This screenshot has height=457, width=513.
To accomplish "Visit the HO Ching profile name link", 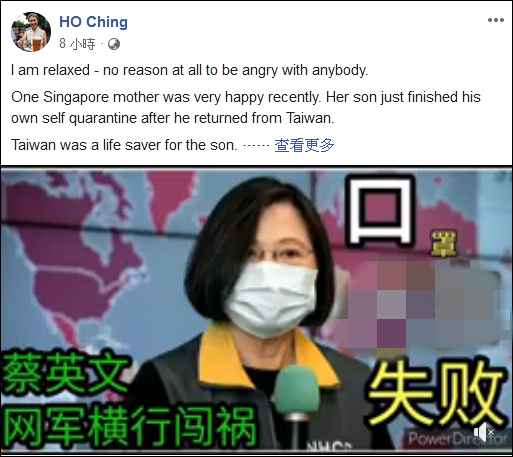I will tap(93, 22).
